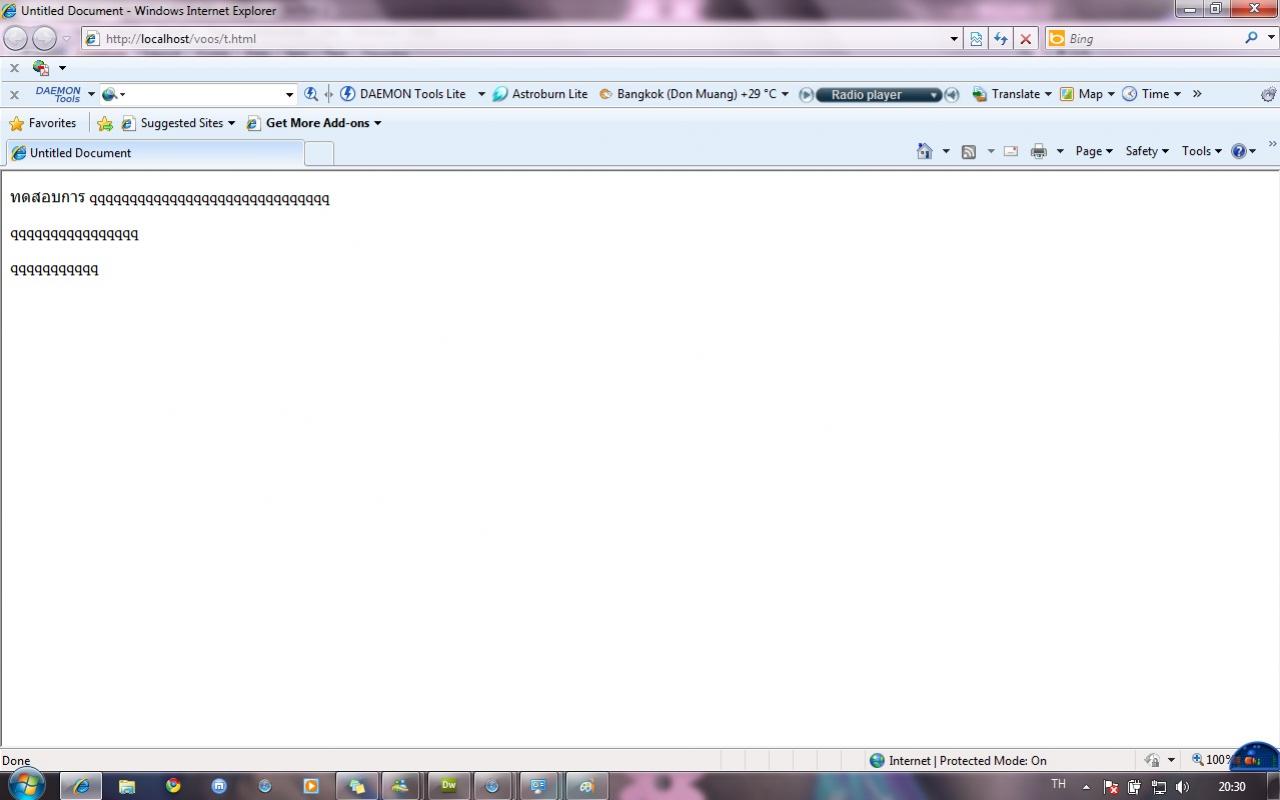Viewport: 1280px width, 800px height.
Task: Change zoom level from the status bar
Action: click(x=1212, y=760)
